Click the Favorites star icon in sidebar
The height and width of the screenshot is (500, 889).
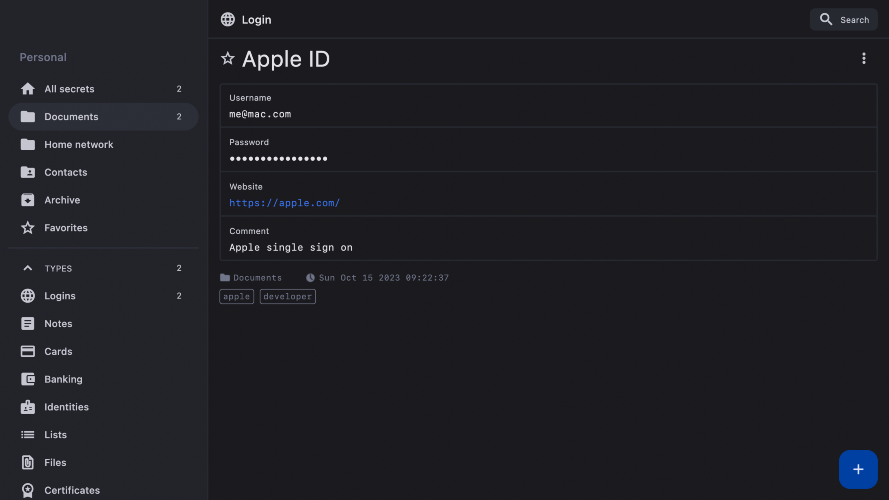point(27,228)
